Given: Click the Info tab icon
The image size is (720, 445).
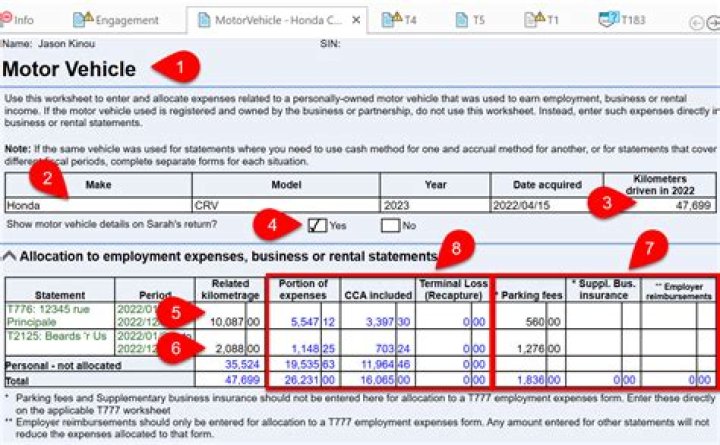Looking at the screenshot, I should coord(7,20).
